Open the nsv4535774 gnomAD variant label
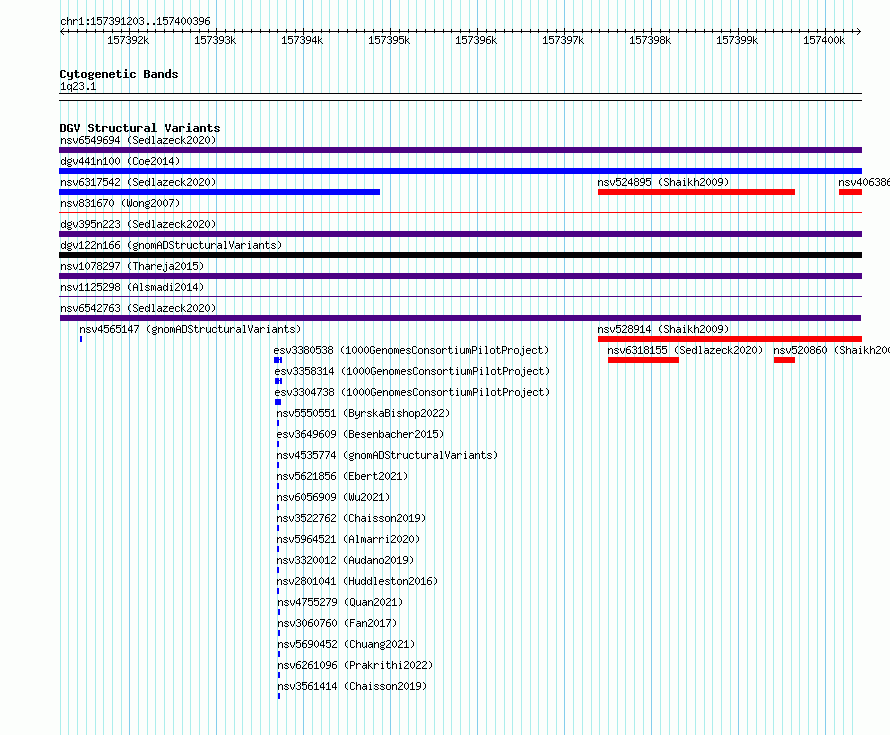 point(387,455)
